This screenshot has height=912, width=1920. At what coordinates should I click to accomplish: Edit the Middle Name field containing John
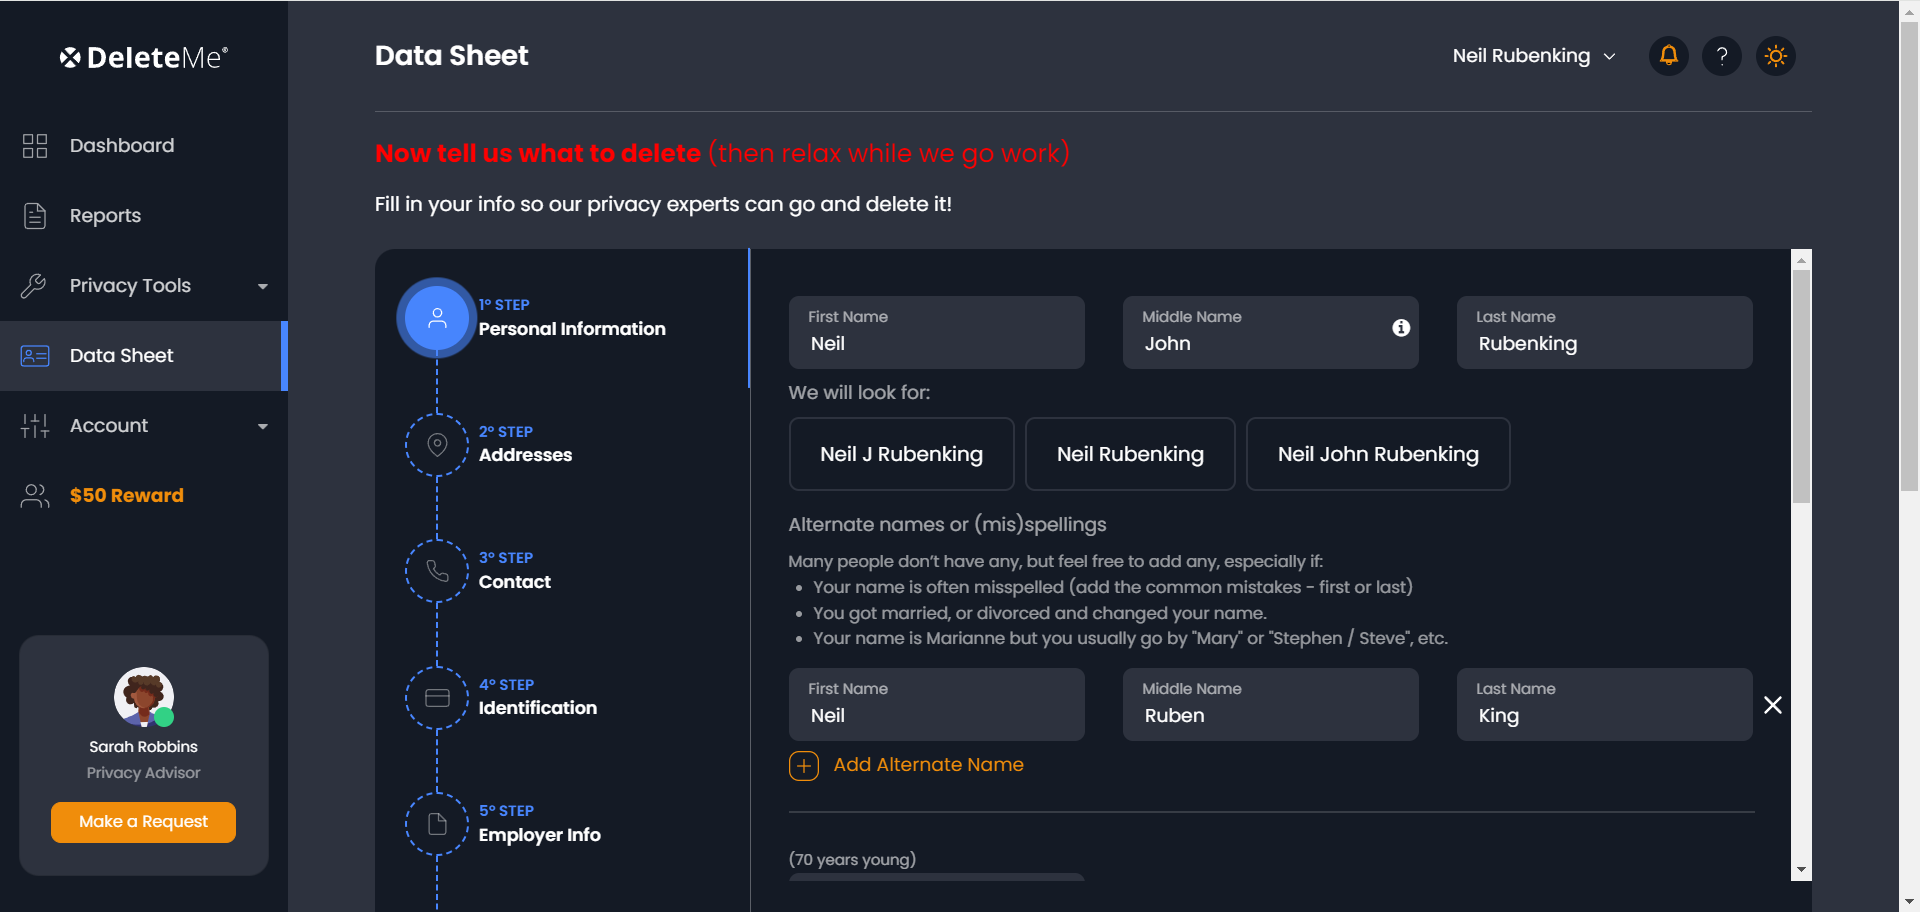coord(1271,332)
